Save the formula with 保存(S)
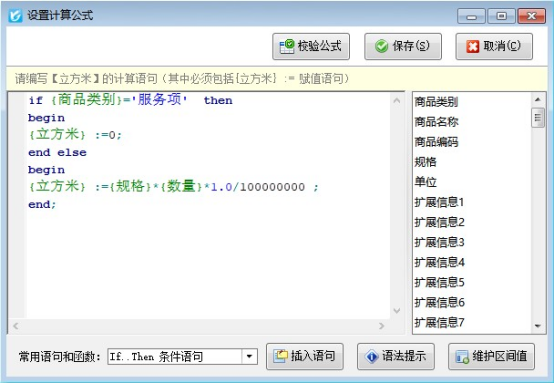554x383 pixels. (x=403, y=46)
